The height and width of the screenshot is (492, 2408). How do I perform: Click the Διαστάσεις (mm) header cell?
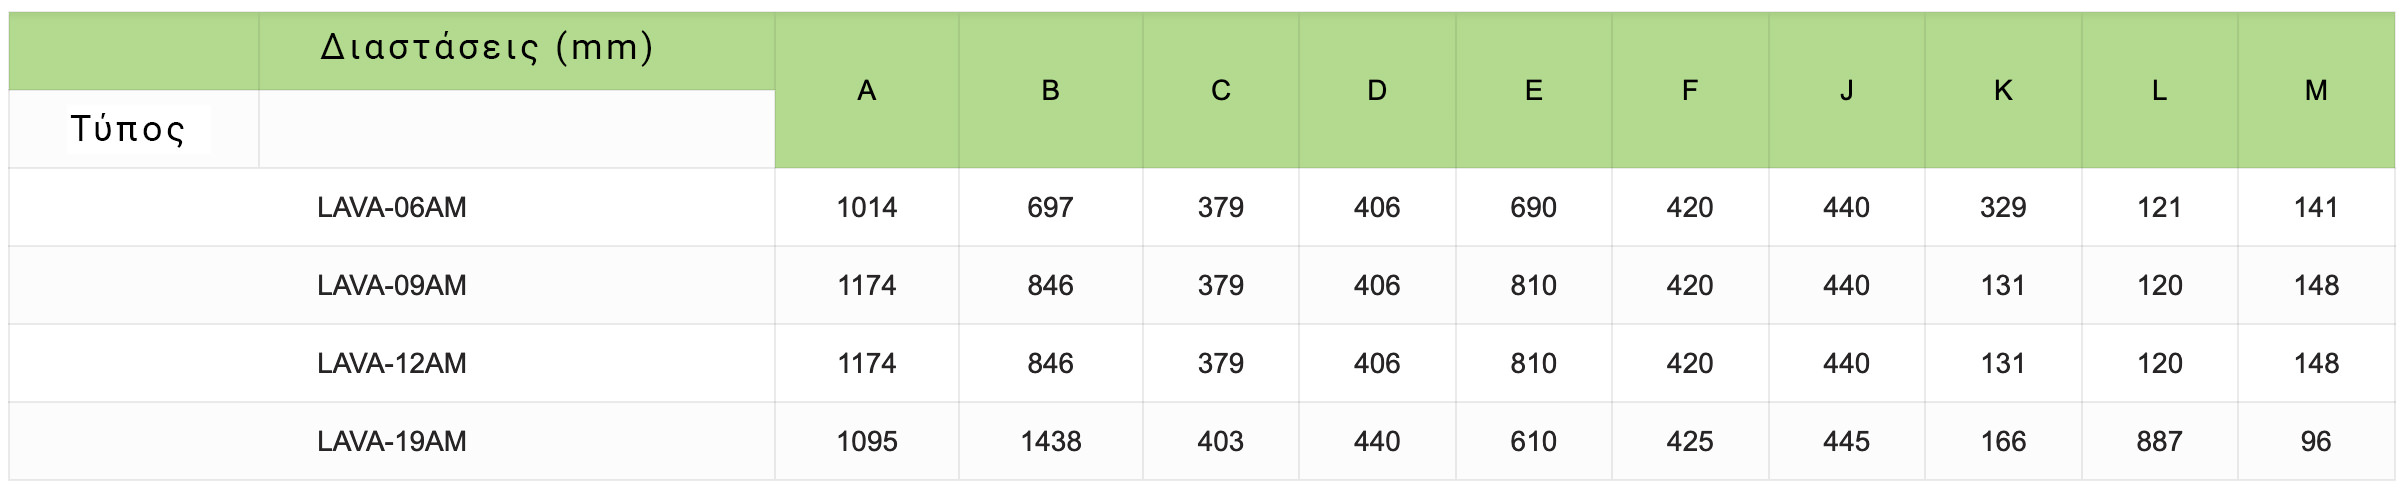coord(486,48)
